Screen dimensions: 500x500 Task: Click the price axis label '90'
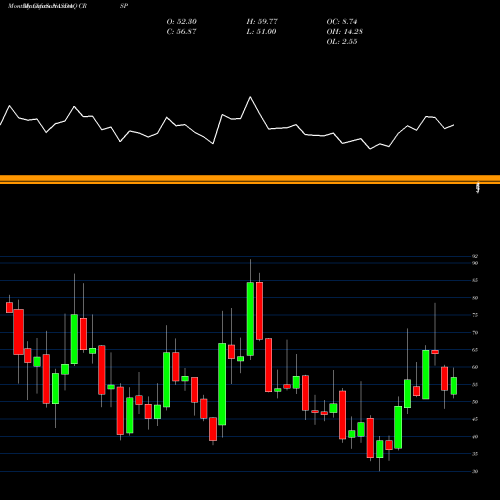(x=475, y=263)
